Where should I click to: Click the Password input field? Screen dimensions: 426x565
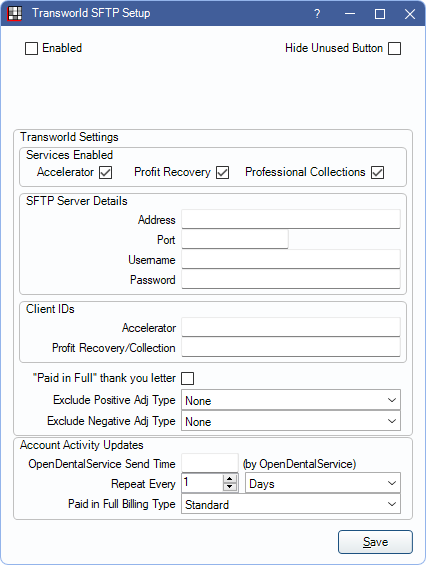pos(291,280)
